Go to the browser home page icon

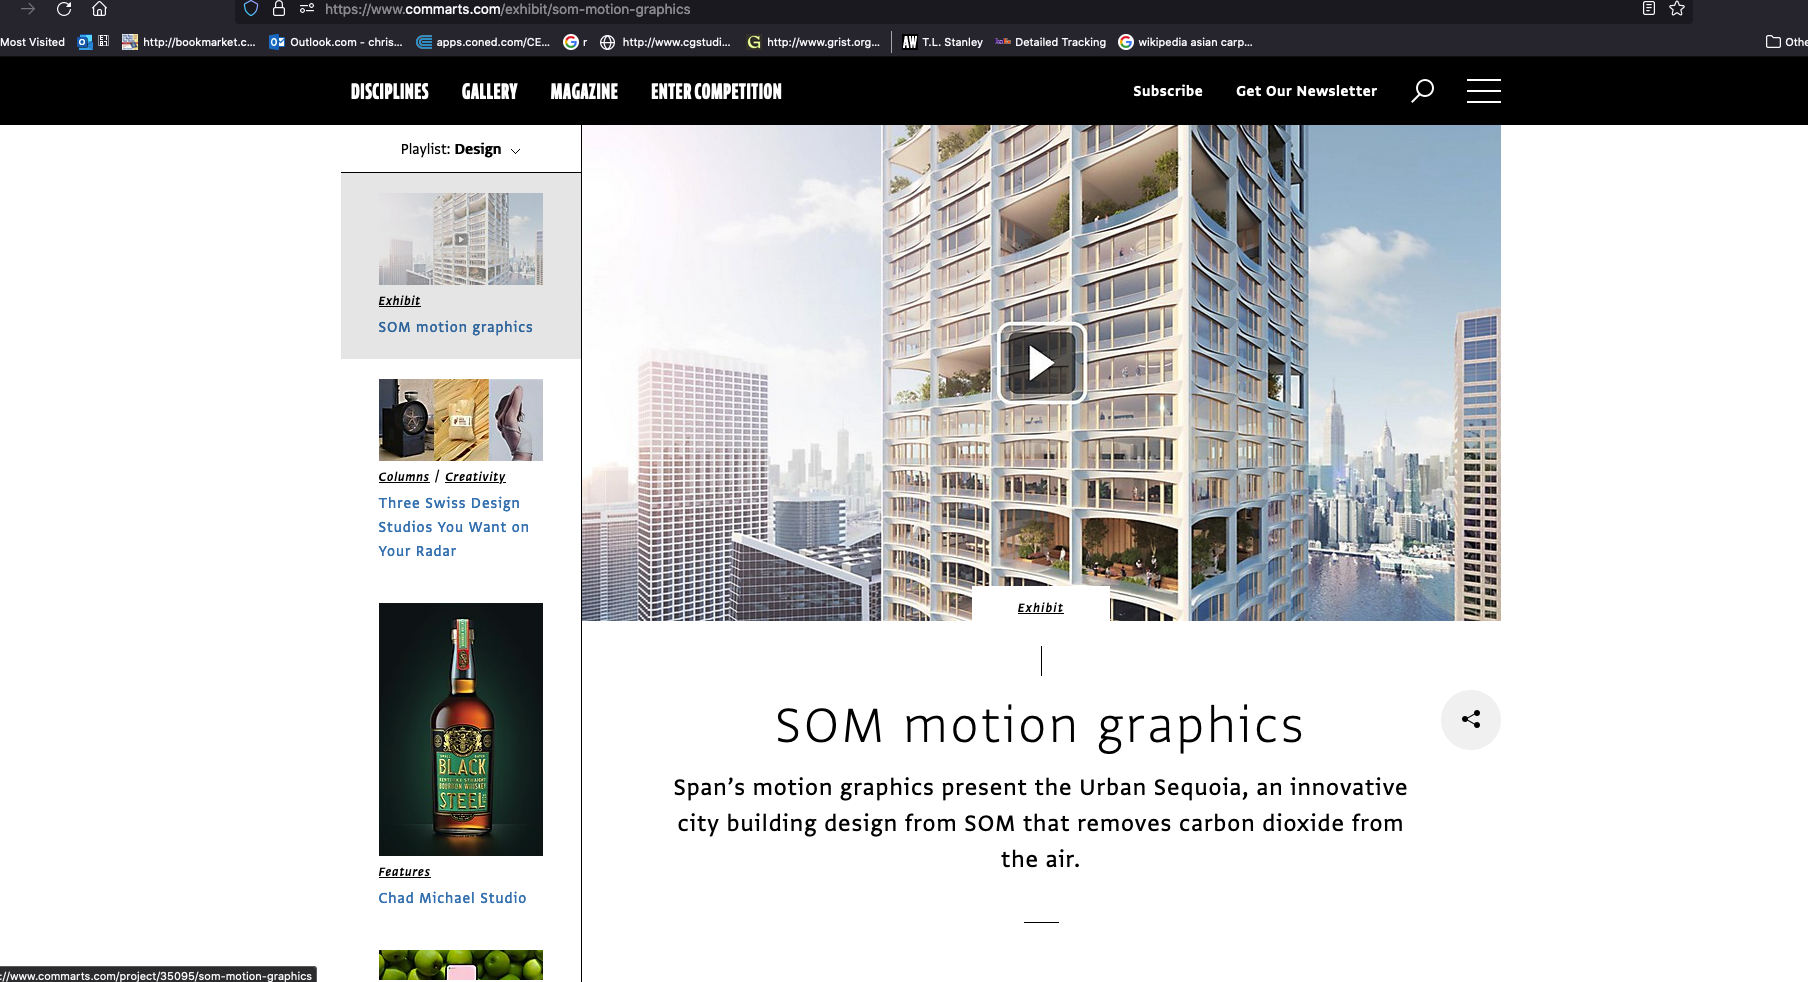tap(99, 9)
